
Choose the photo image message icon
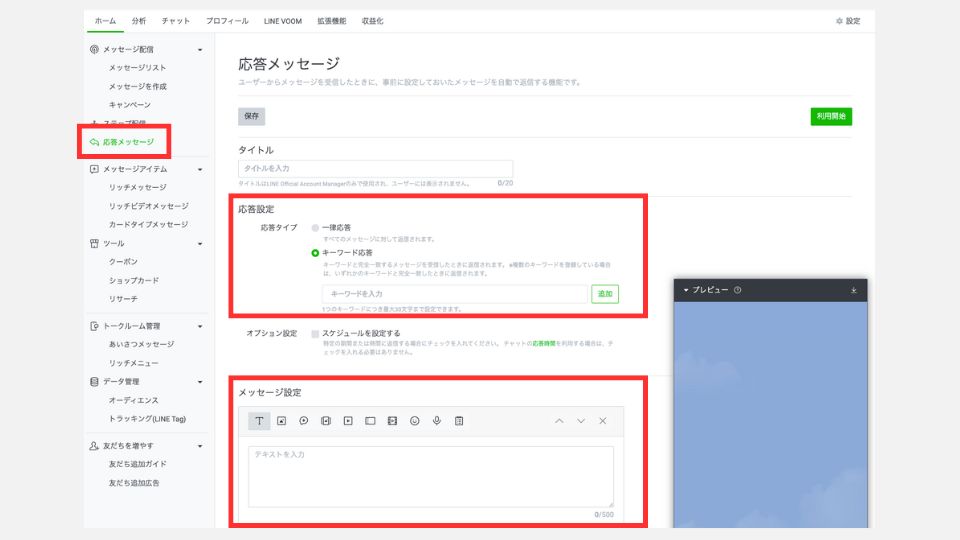point(282,421)
